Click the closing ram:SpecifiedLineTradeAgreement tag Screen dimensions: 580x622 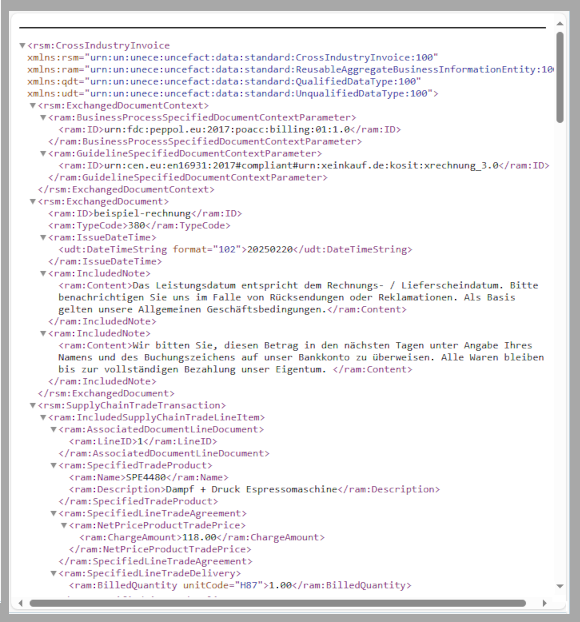pyautogui.click(x=156, y=561)
